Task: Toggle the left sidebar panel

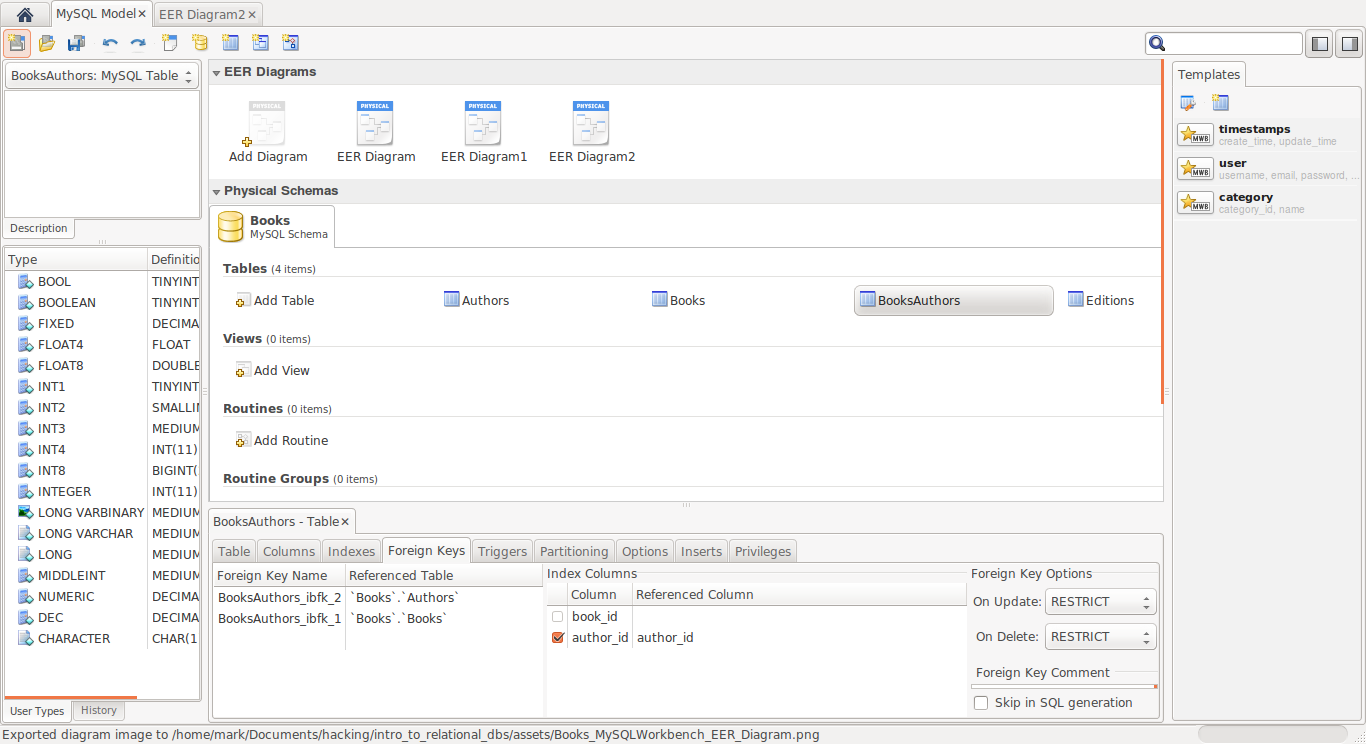Action: click(1319, 44)
